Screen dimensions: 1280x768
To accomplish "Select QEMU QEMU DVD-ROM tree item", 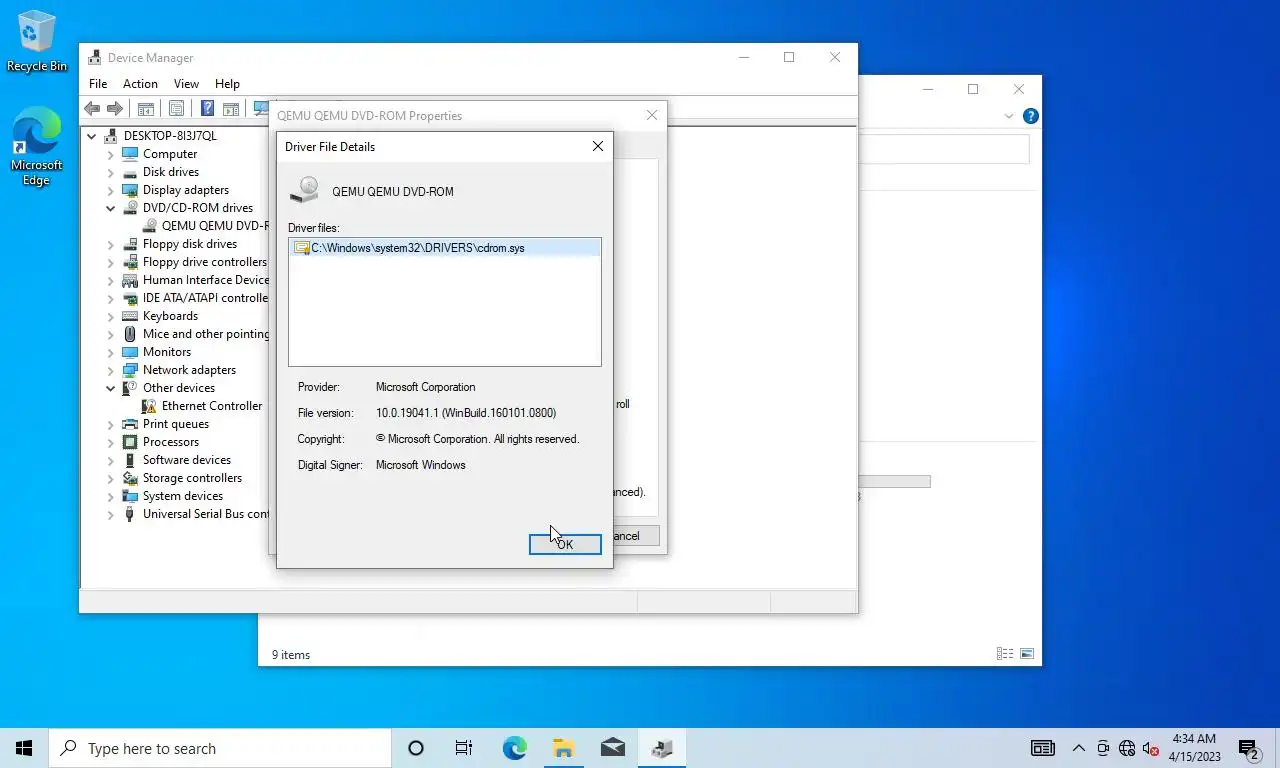I will (216, 226).
